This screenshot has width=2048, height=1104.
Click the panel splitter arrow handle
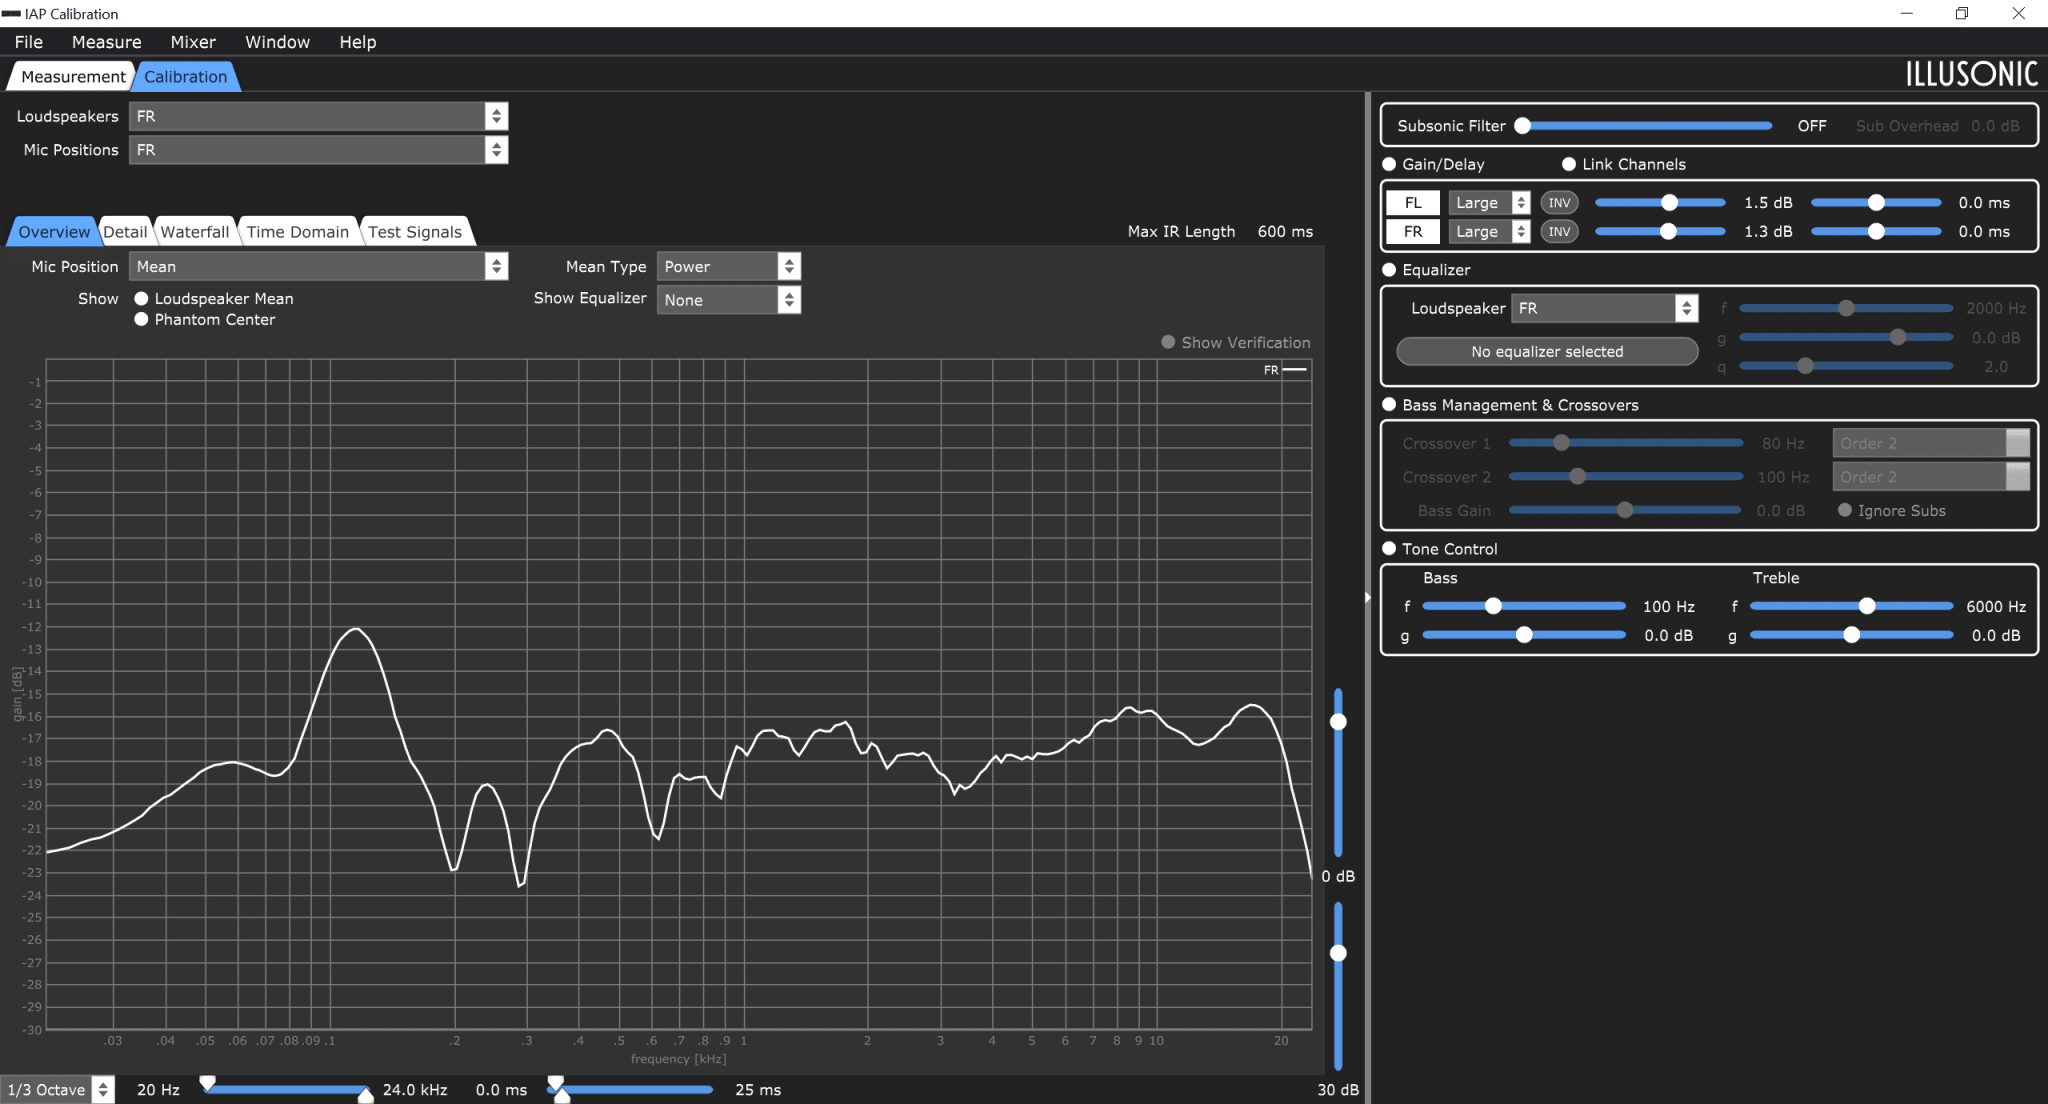click(x=1367, y=597)
